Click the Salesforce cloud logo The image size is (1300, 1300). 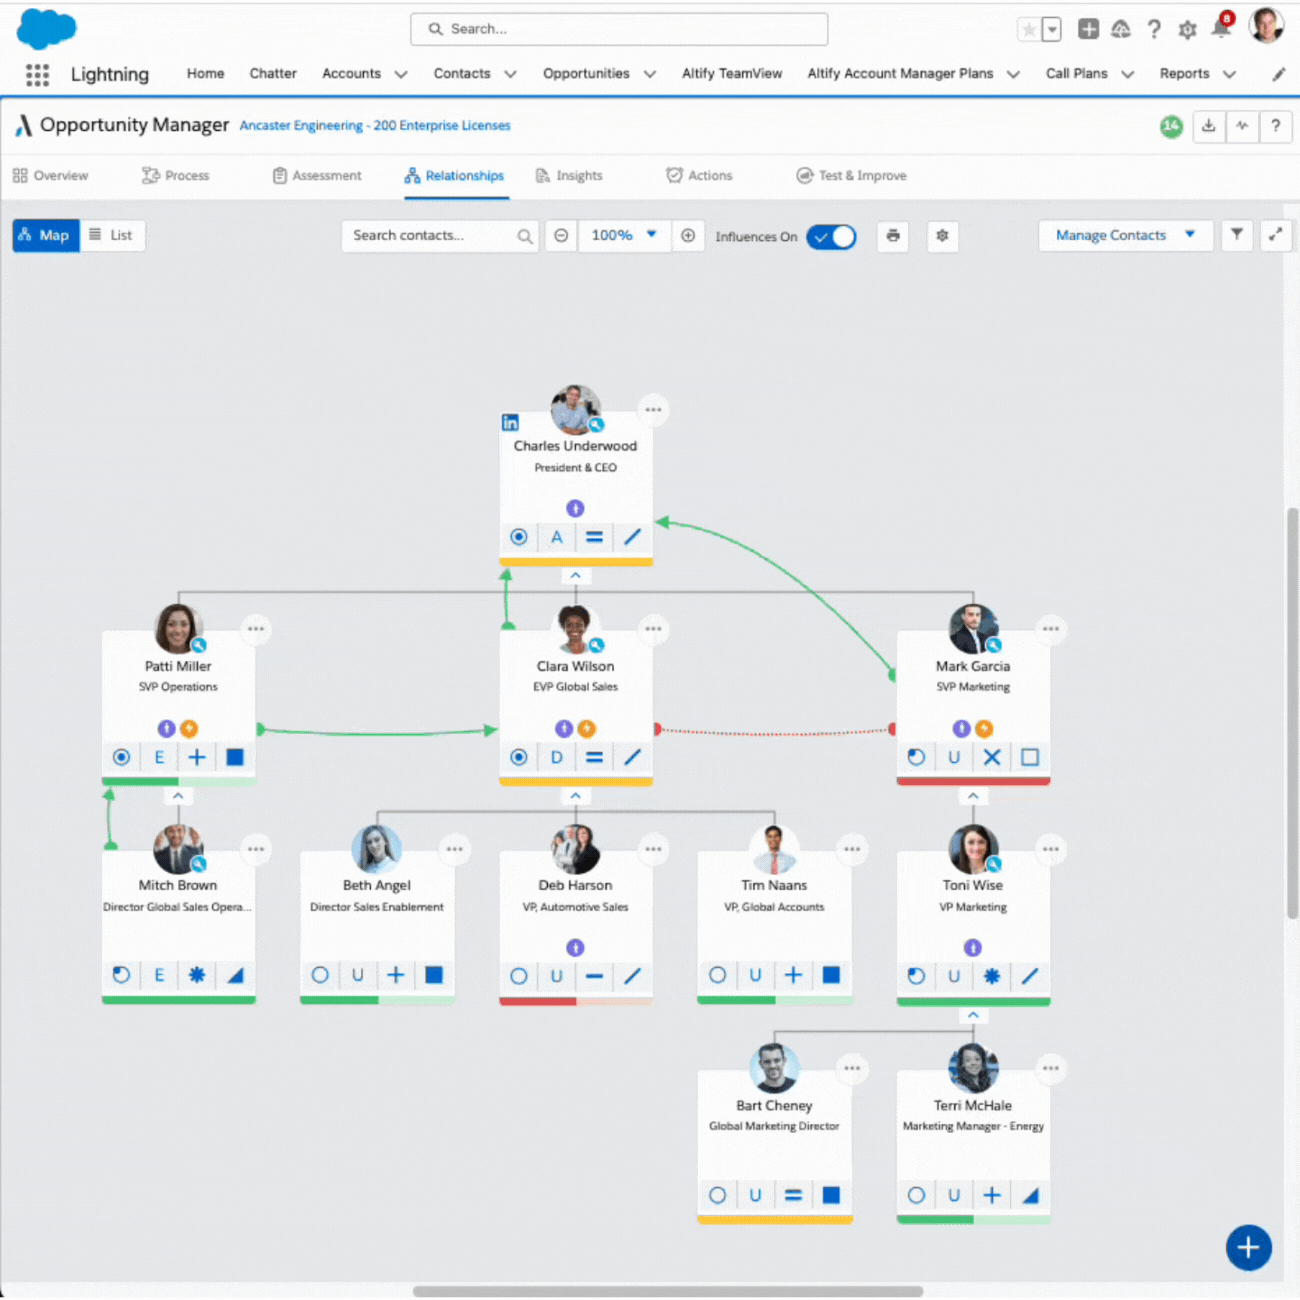(x=46, y=28)
